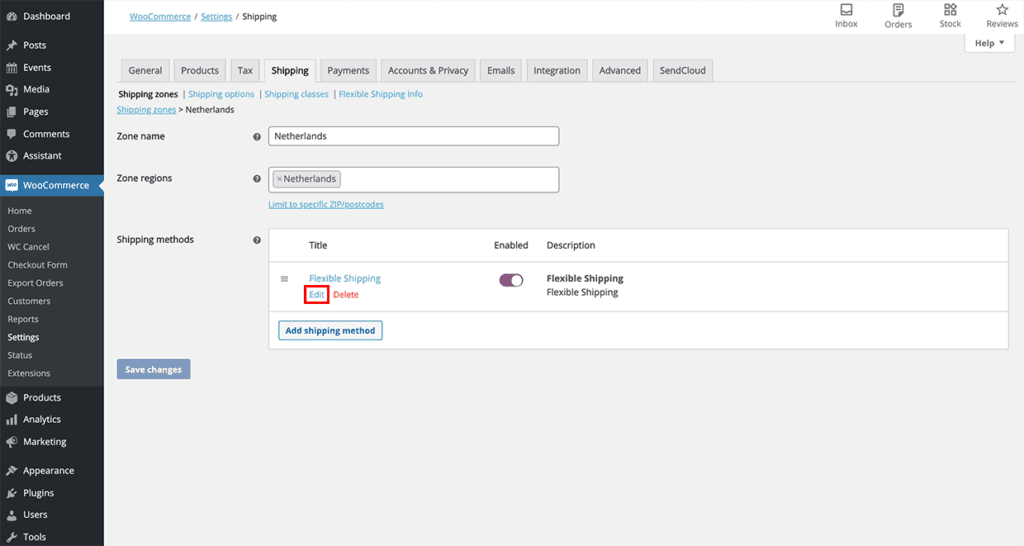Click the Assistant accessibility icon

pos(12,155)
